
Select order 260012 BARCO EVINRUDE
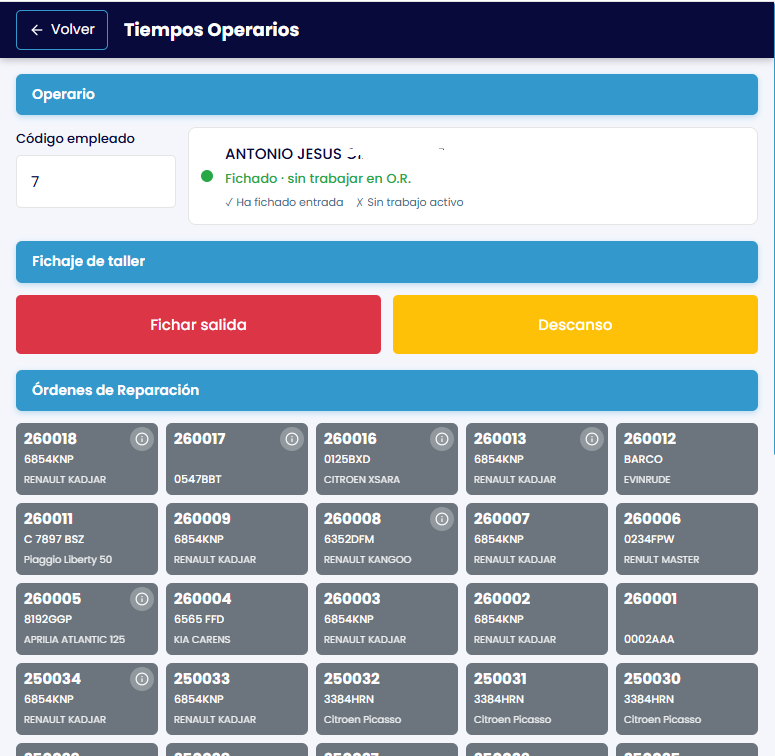click(687, 459)
